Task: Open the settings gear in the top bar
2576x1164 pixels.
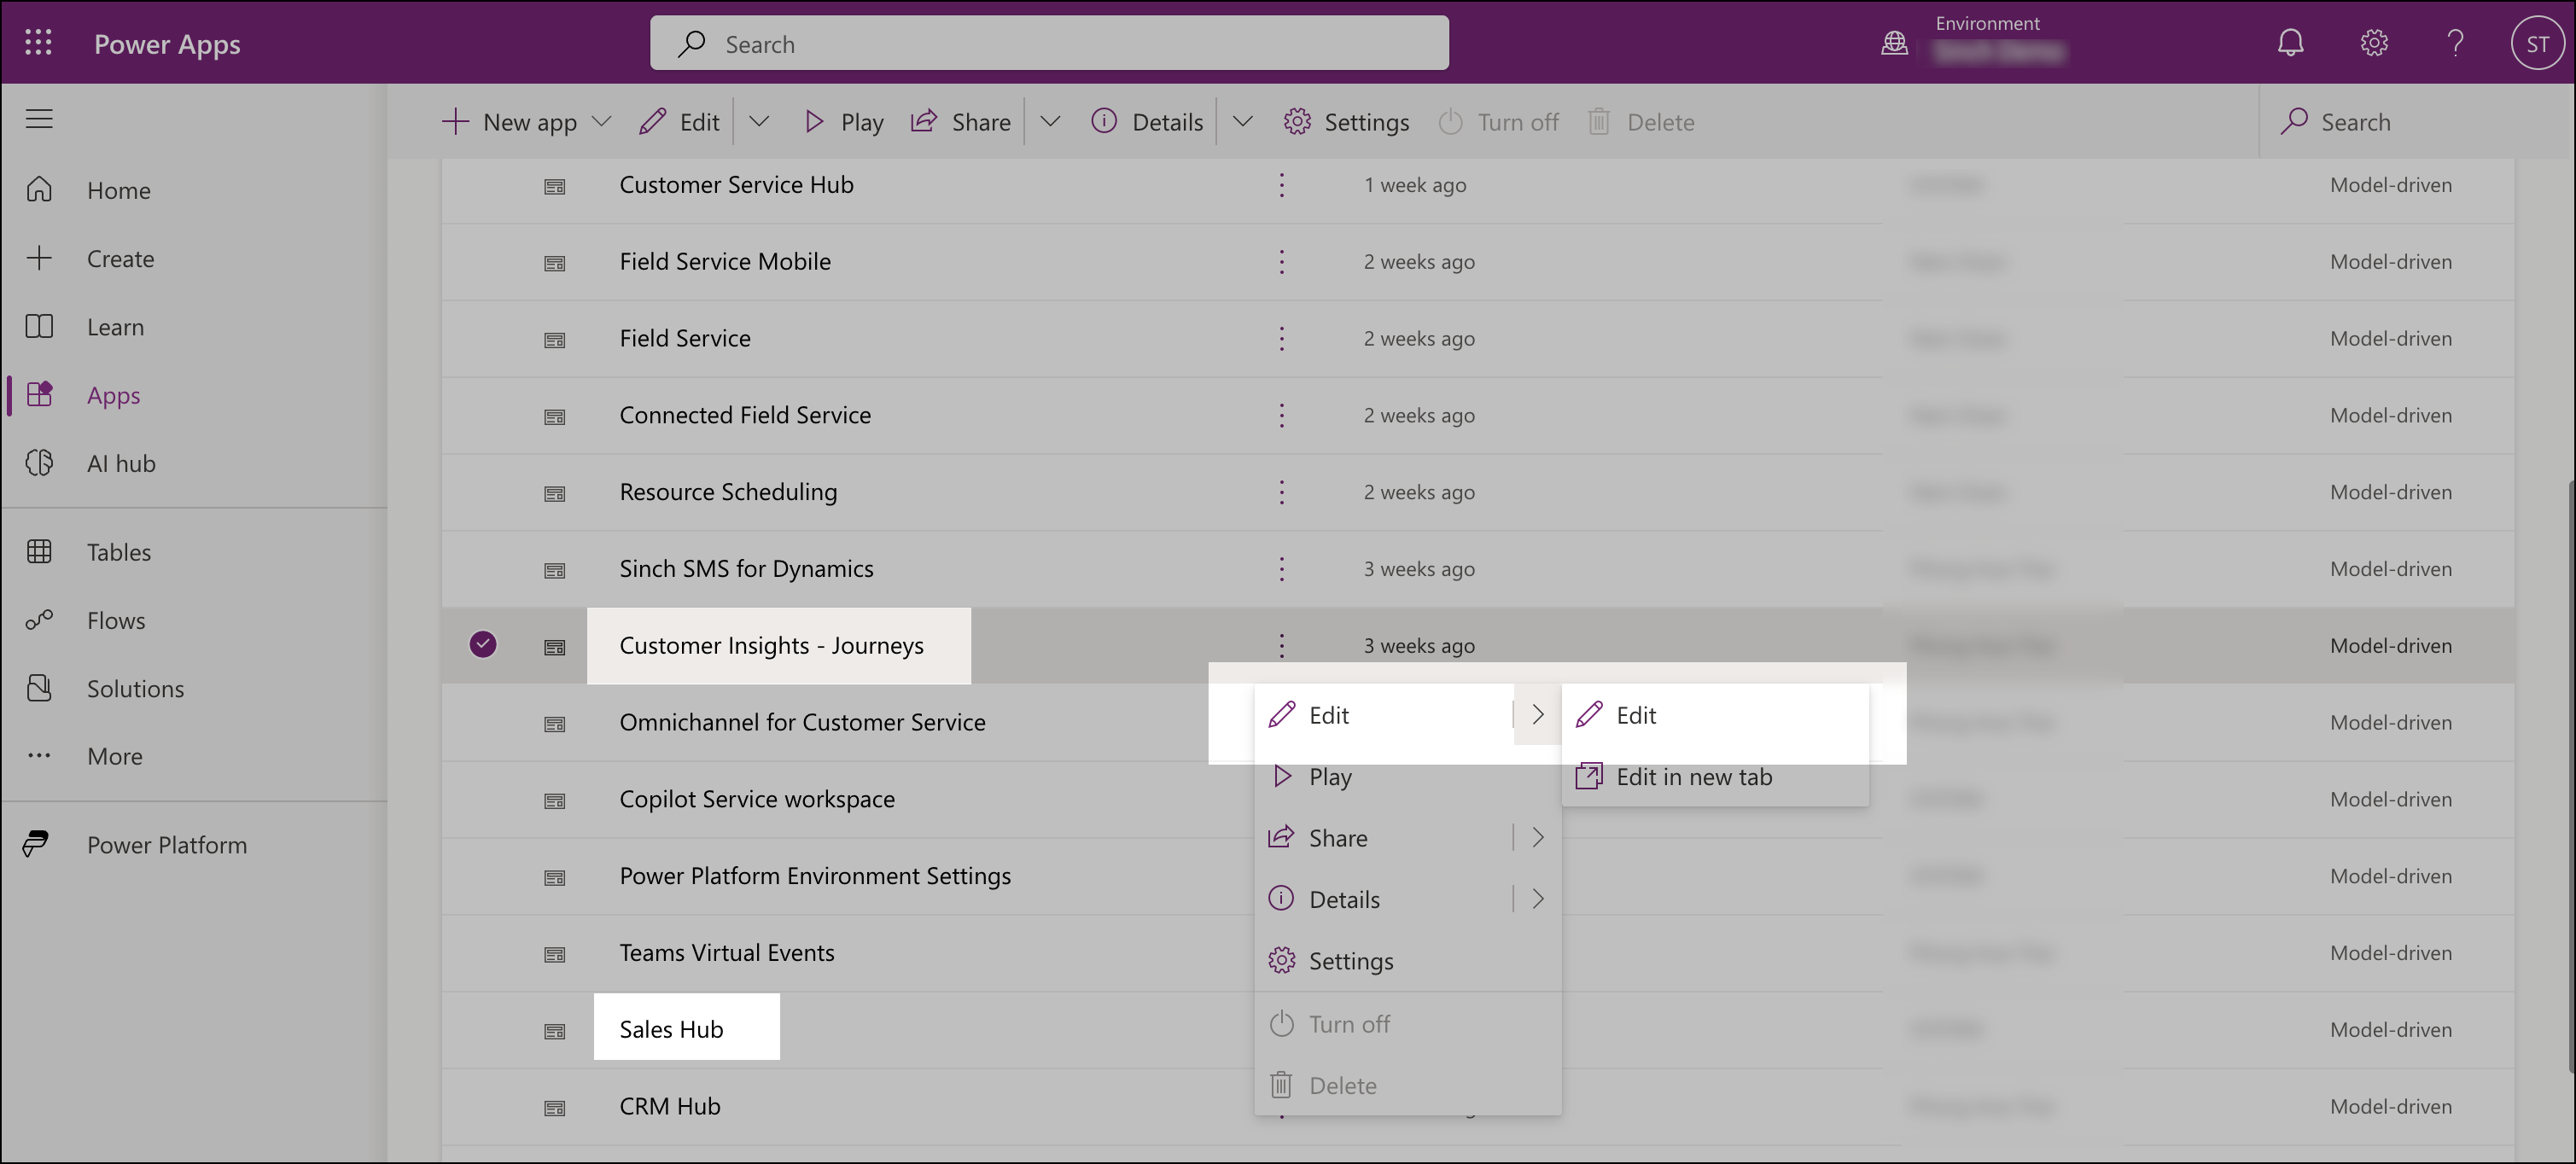Action: coord(2373,43)
